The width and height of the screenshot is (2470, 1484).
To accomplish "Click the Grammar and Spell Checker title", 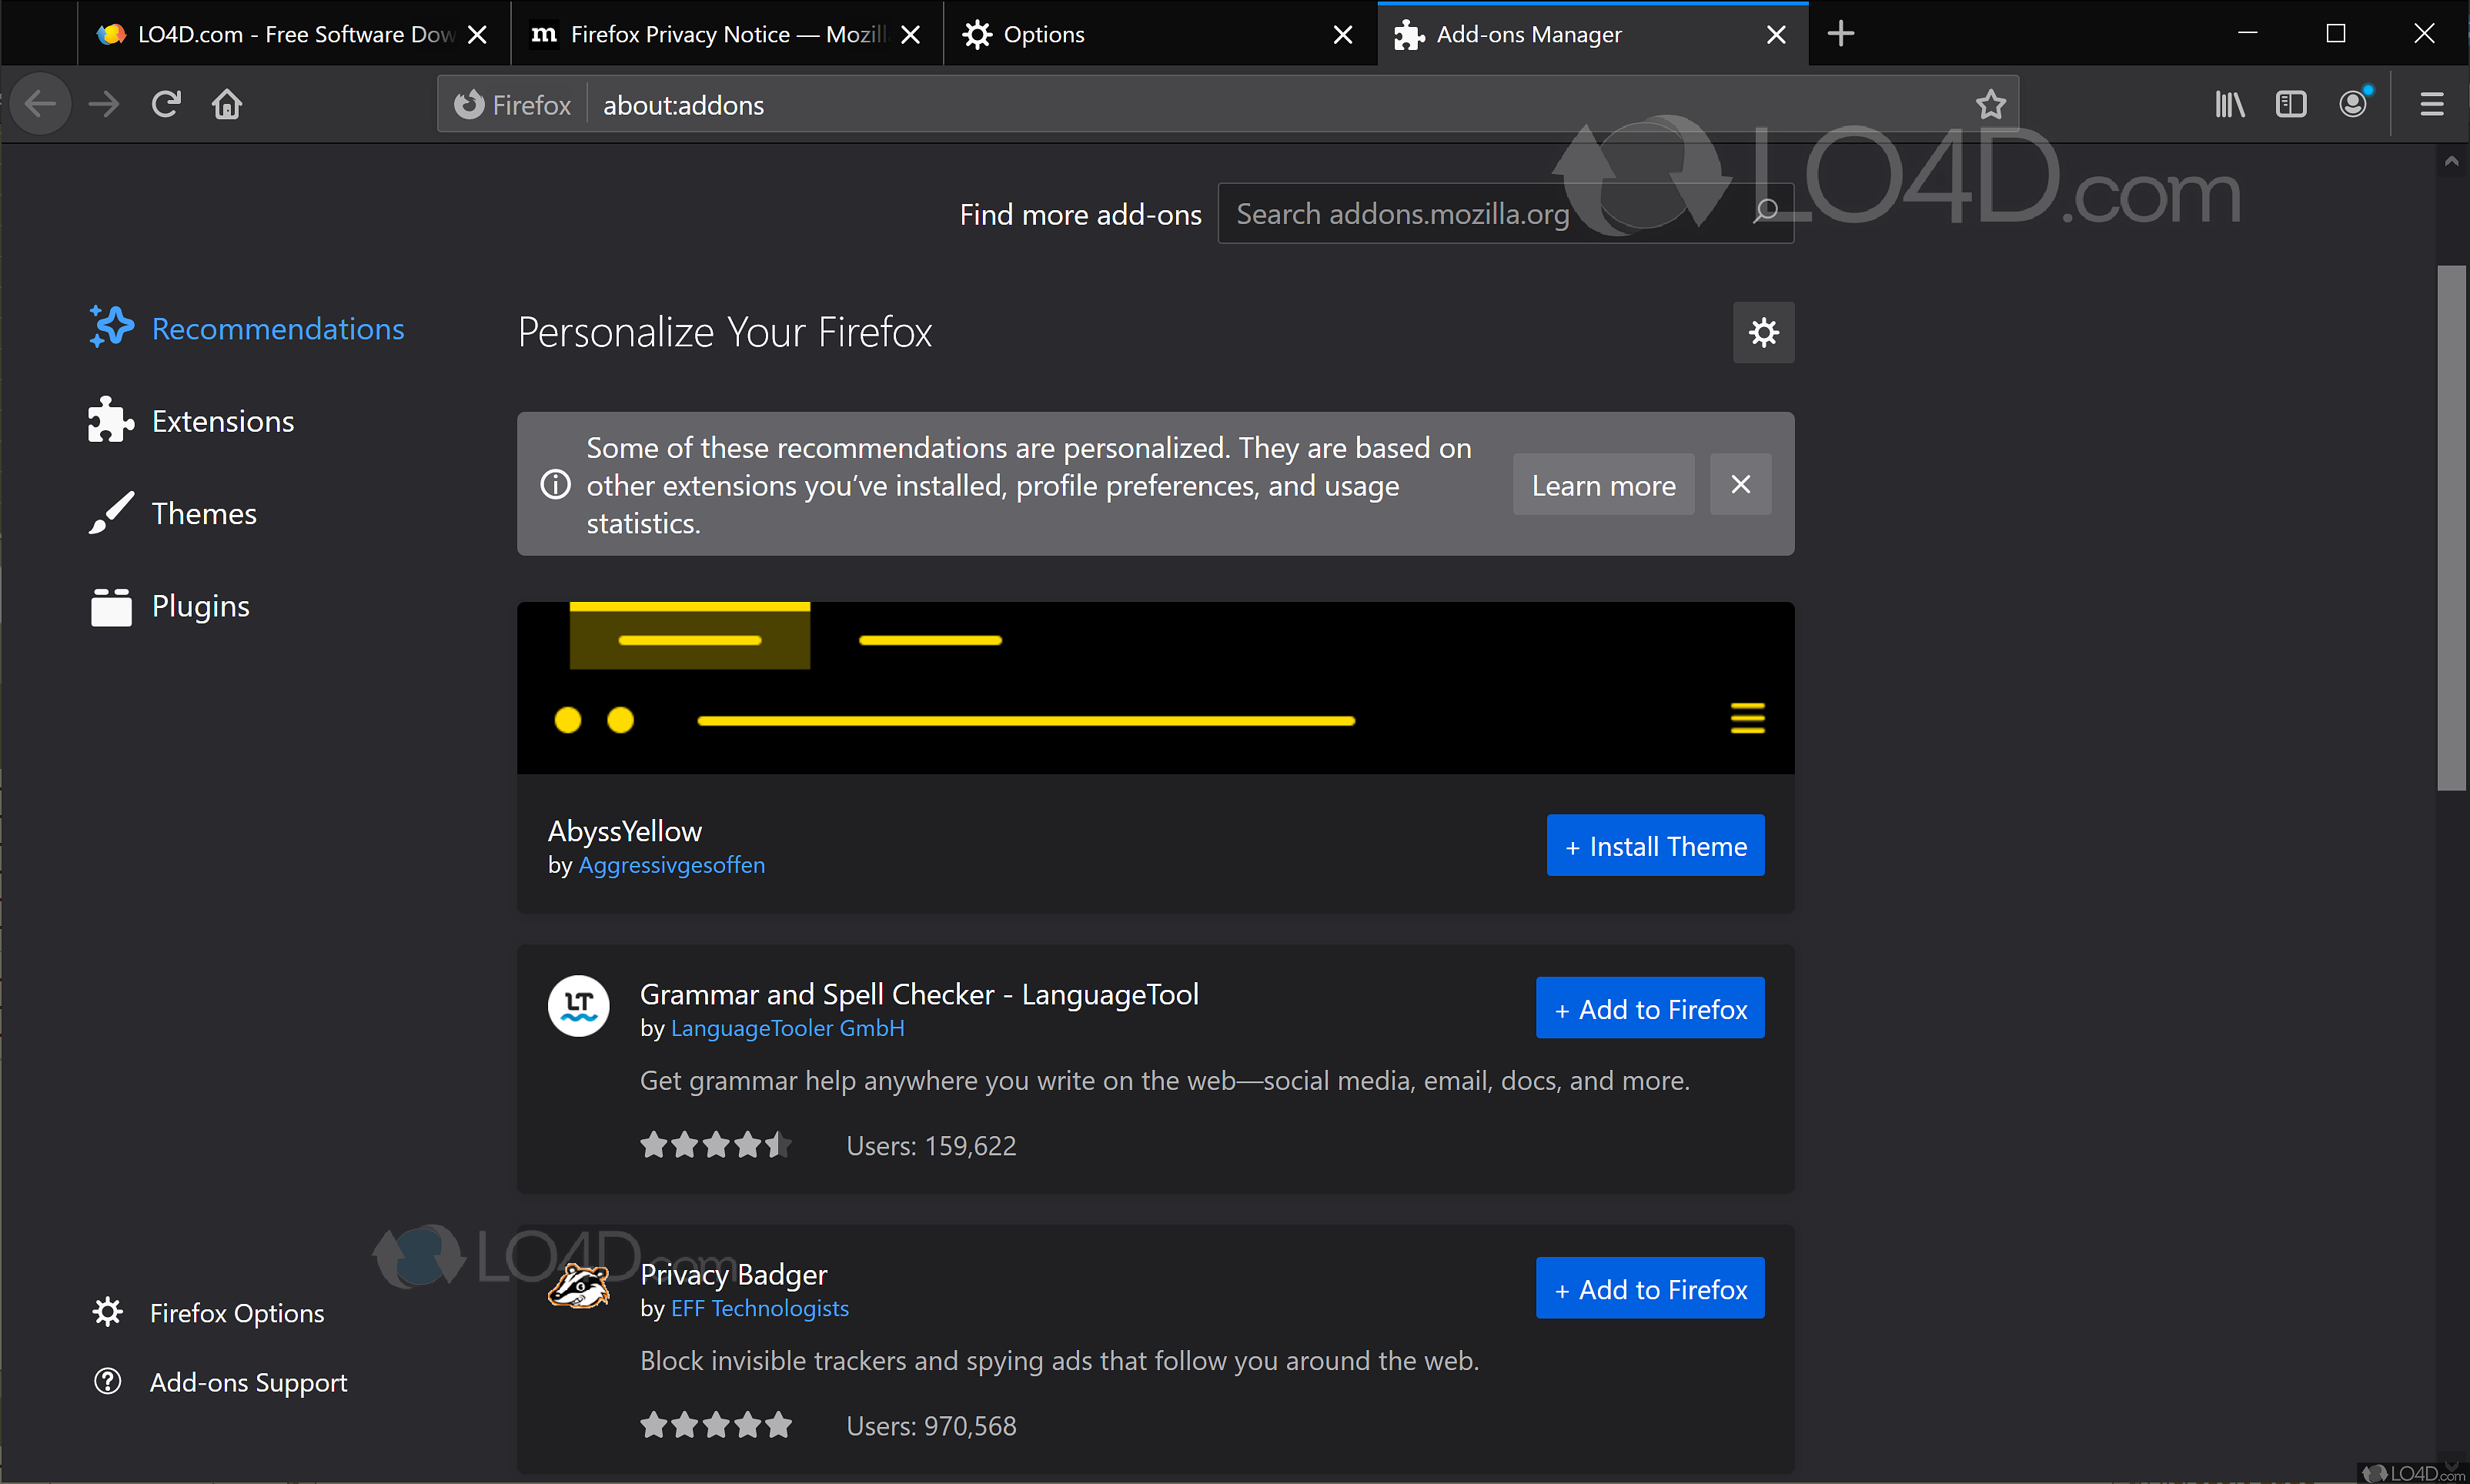I will (919, 994).
